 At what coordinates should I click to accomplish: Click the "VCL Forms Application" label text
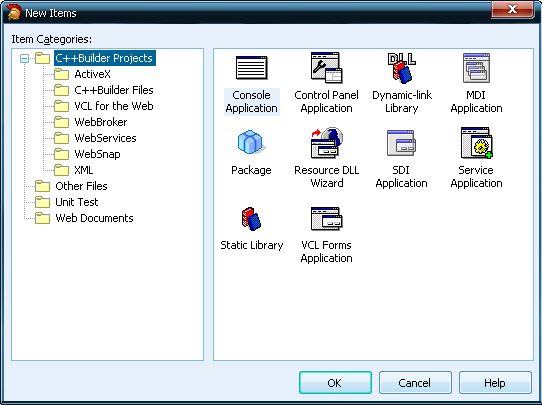pyautogui.click(x=326, y=252)
